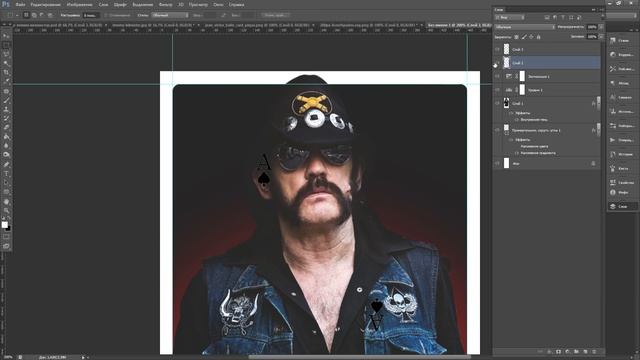Select the Horizontal Type tool

[x=6, y=173]
